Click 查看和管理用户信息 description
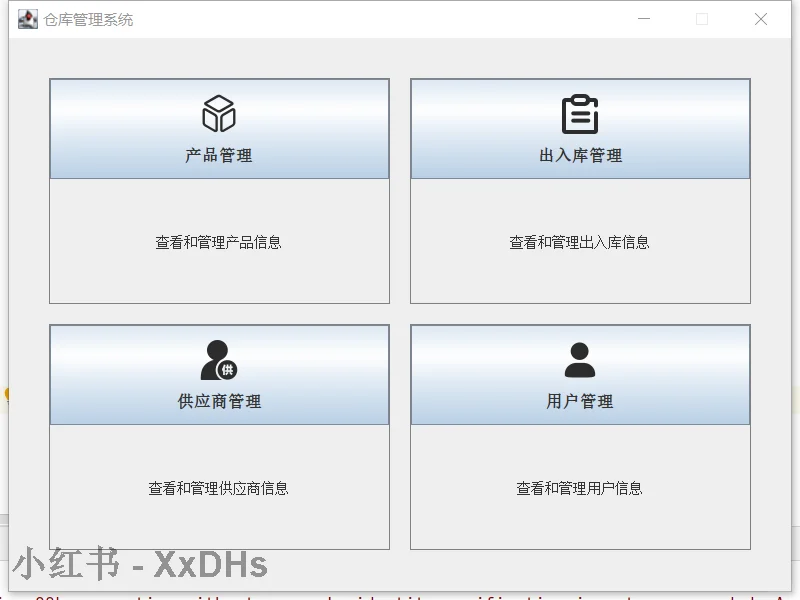This screenshot has width=800, height=600. tap(580, 487)
